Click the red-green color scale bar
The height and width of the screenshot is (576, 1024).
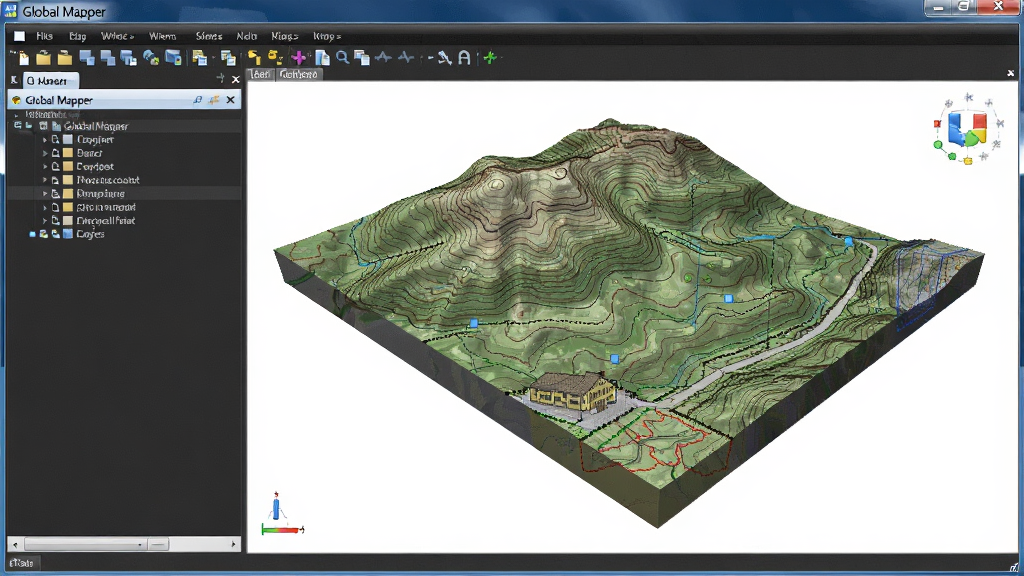[x=283, y=530]
